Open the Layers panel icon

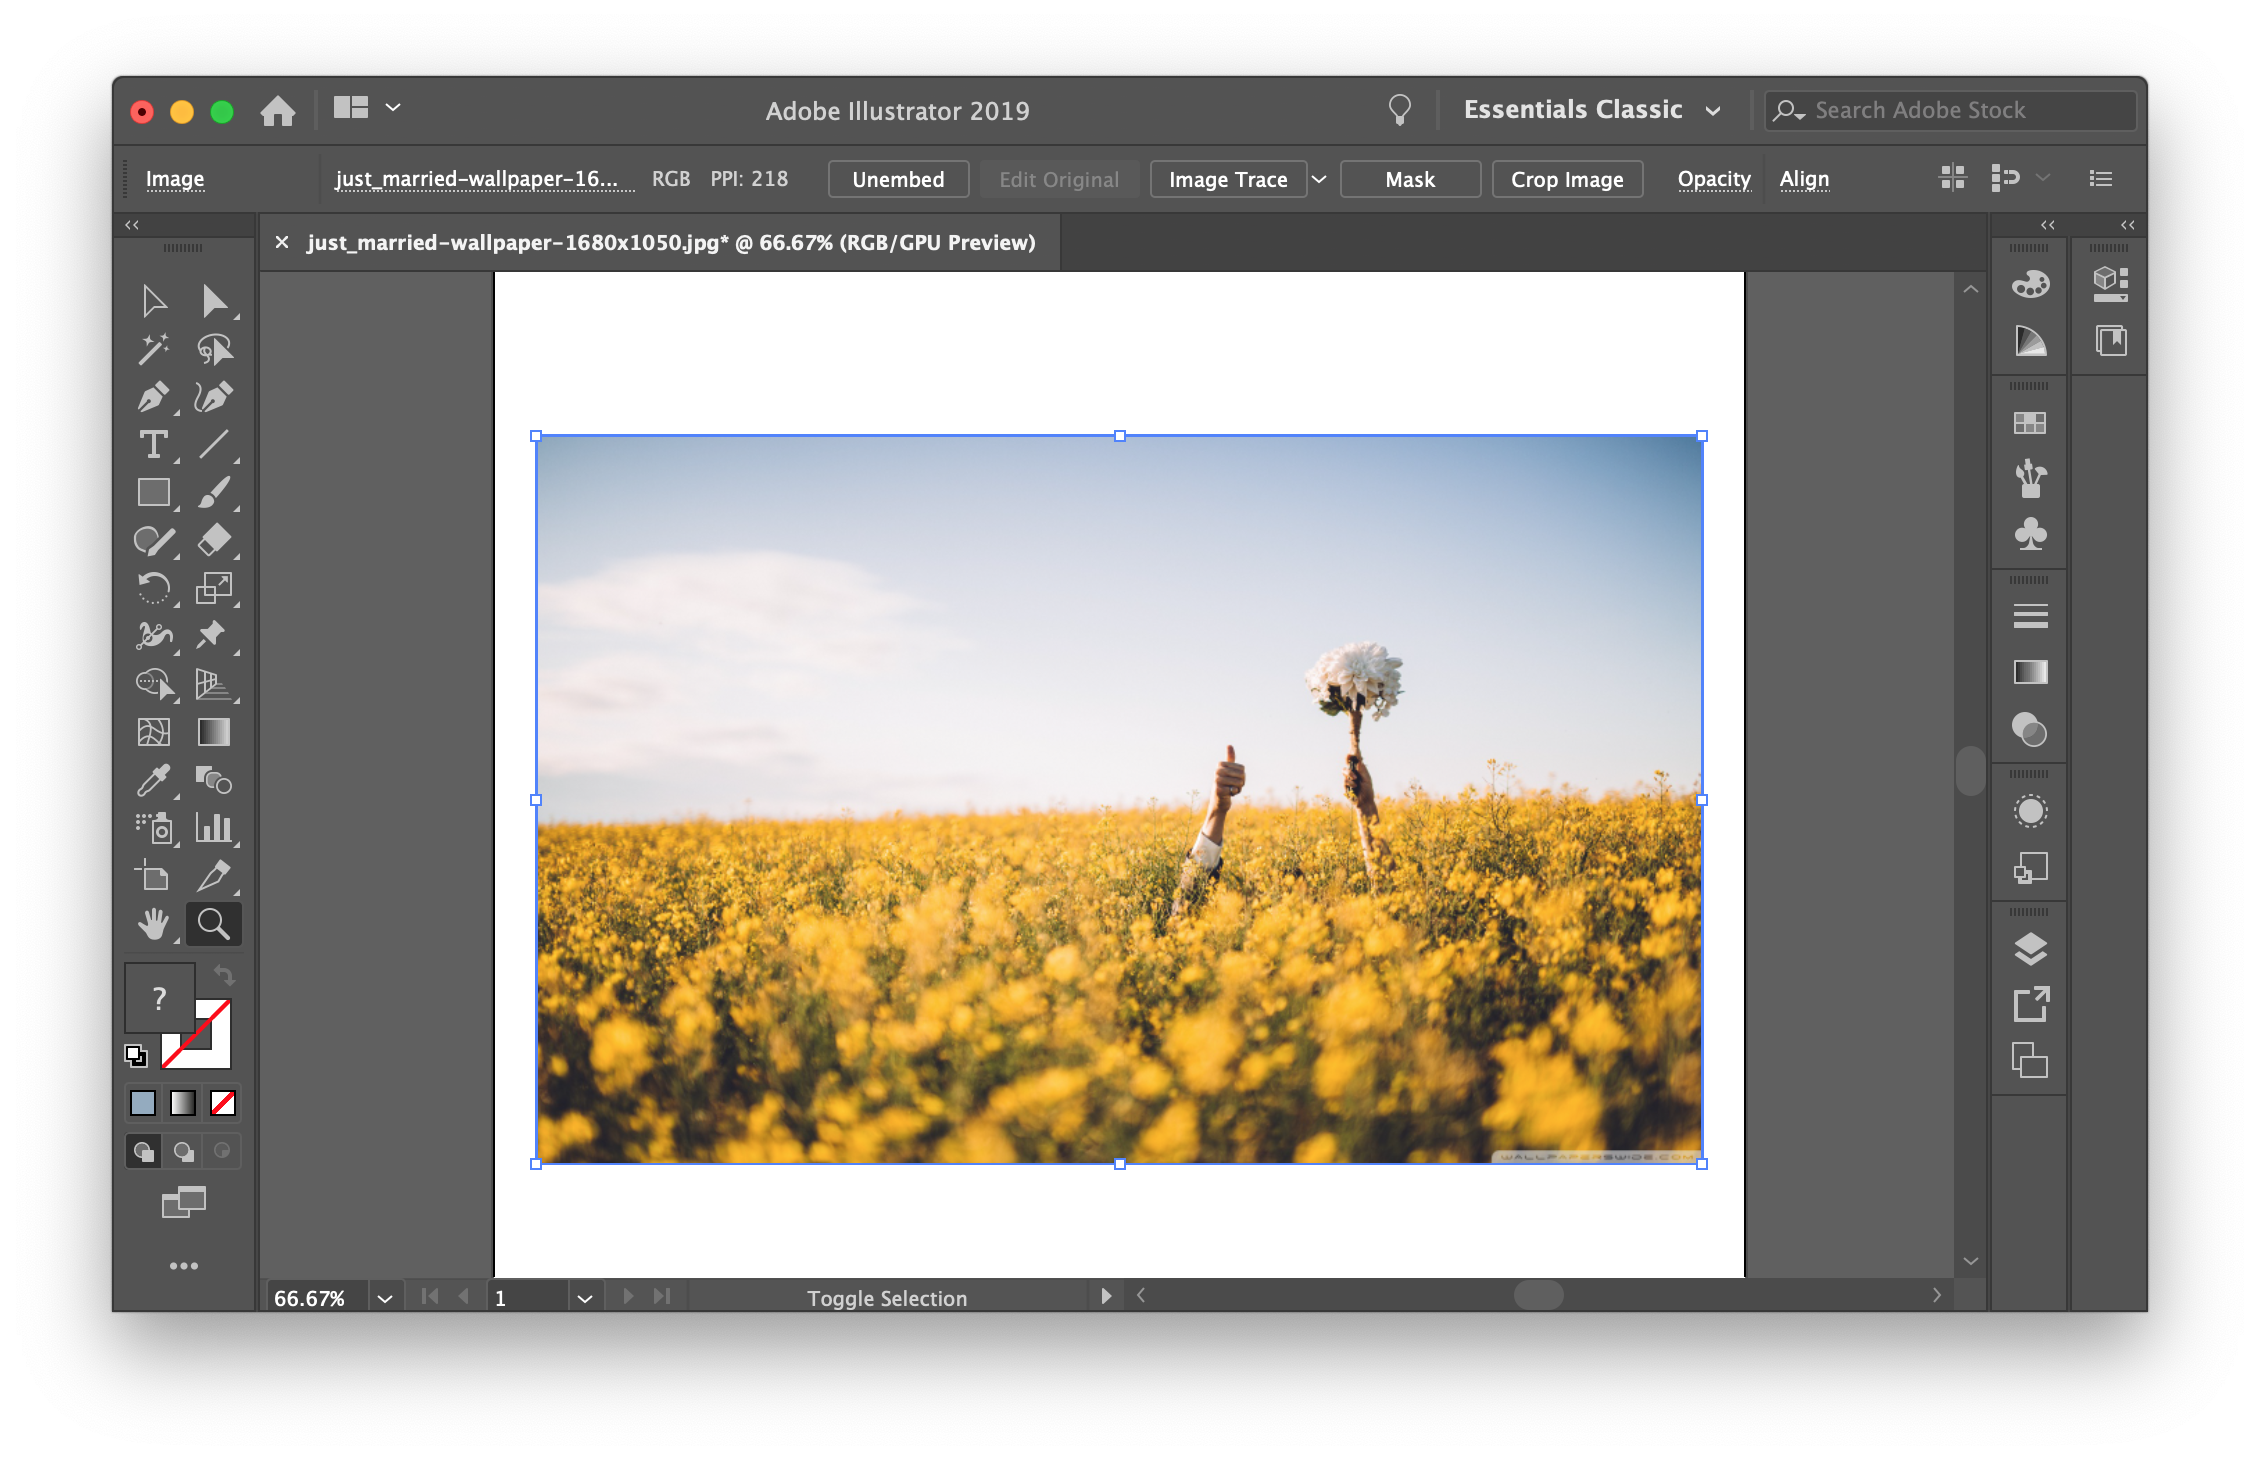pos(2030,948)
